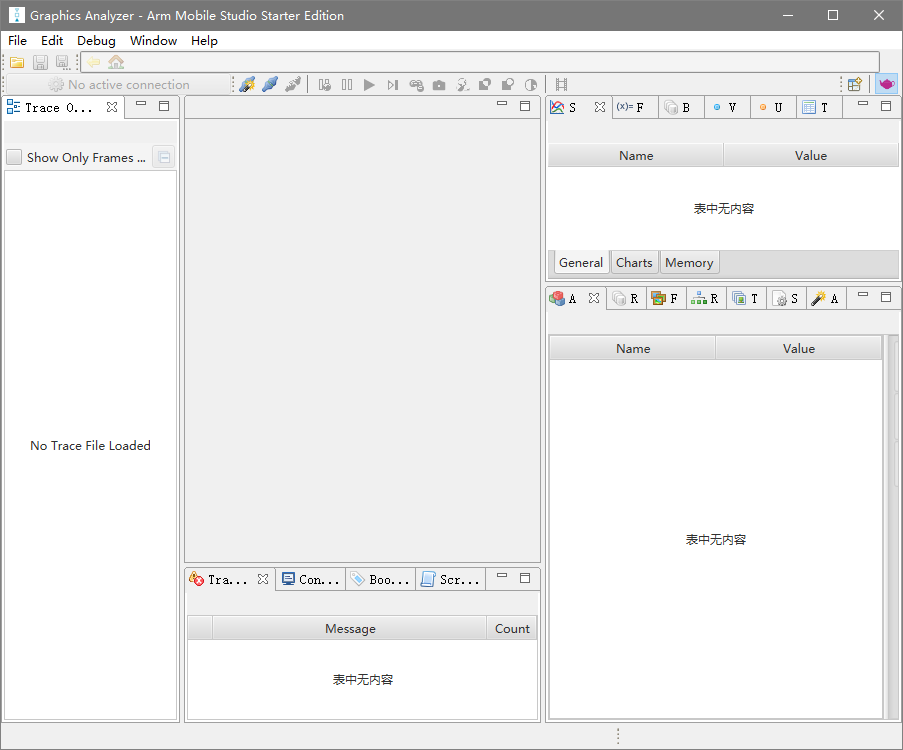
Task: Switch to the R tab beside the A tab
Action: click(626, 298)
